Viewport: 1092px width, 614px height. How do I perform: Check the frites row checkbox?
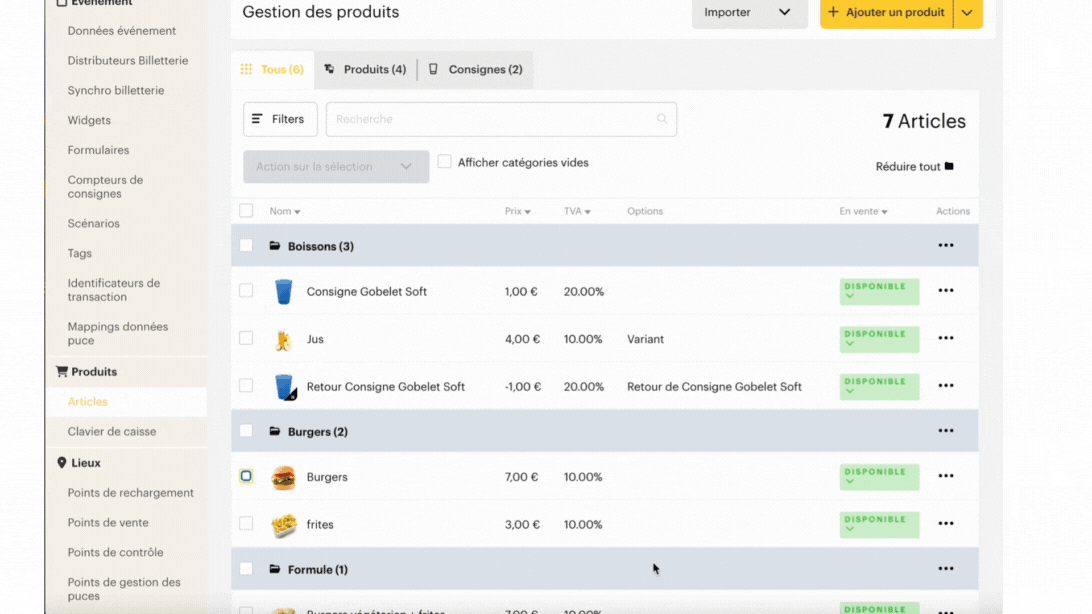pyautogui.click(x=246, y=523)
